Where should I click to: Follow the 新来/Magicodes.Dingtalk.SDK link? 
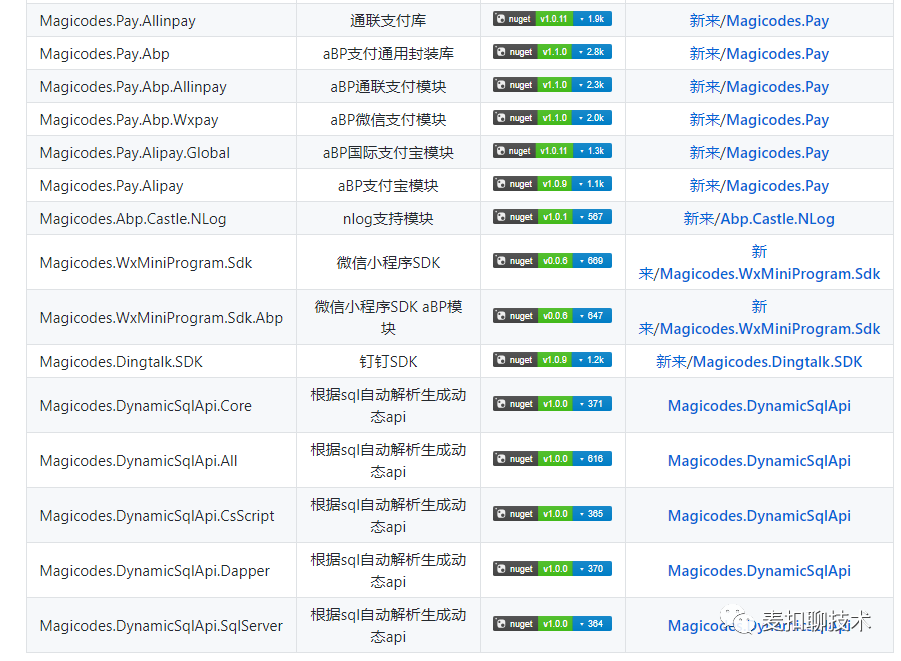tap(759, 362)
